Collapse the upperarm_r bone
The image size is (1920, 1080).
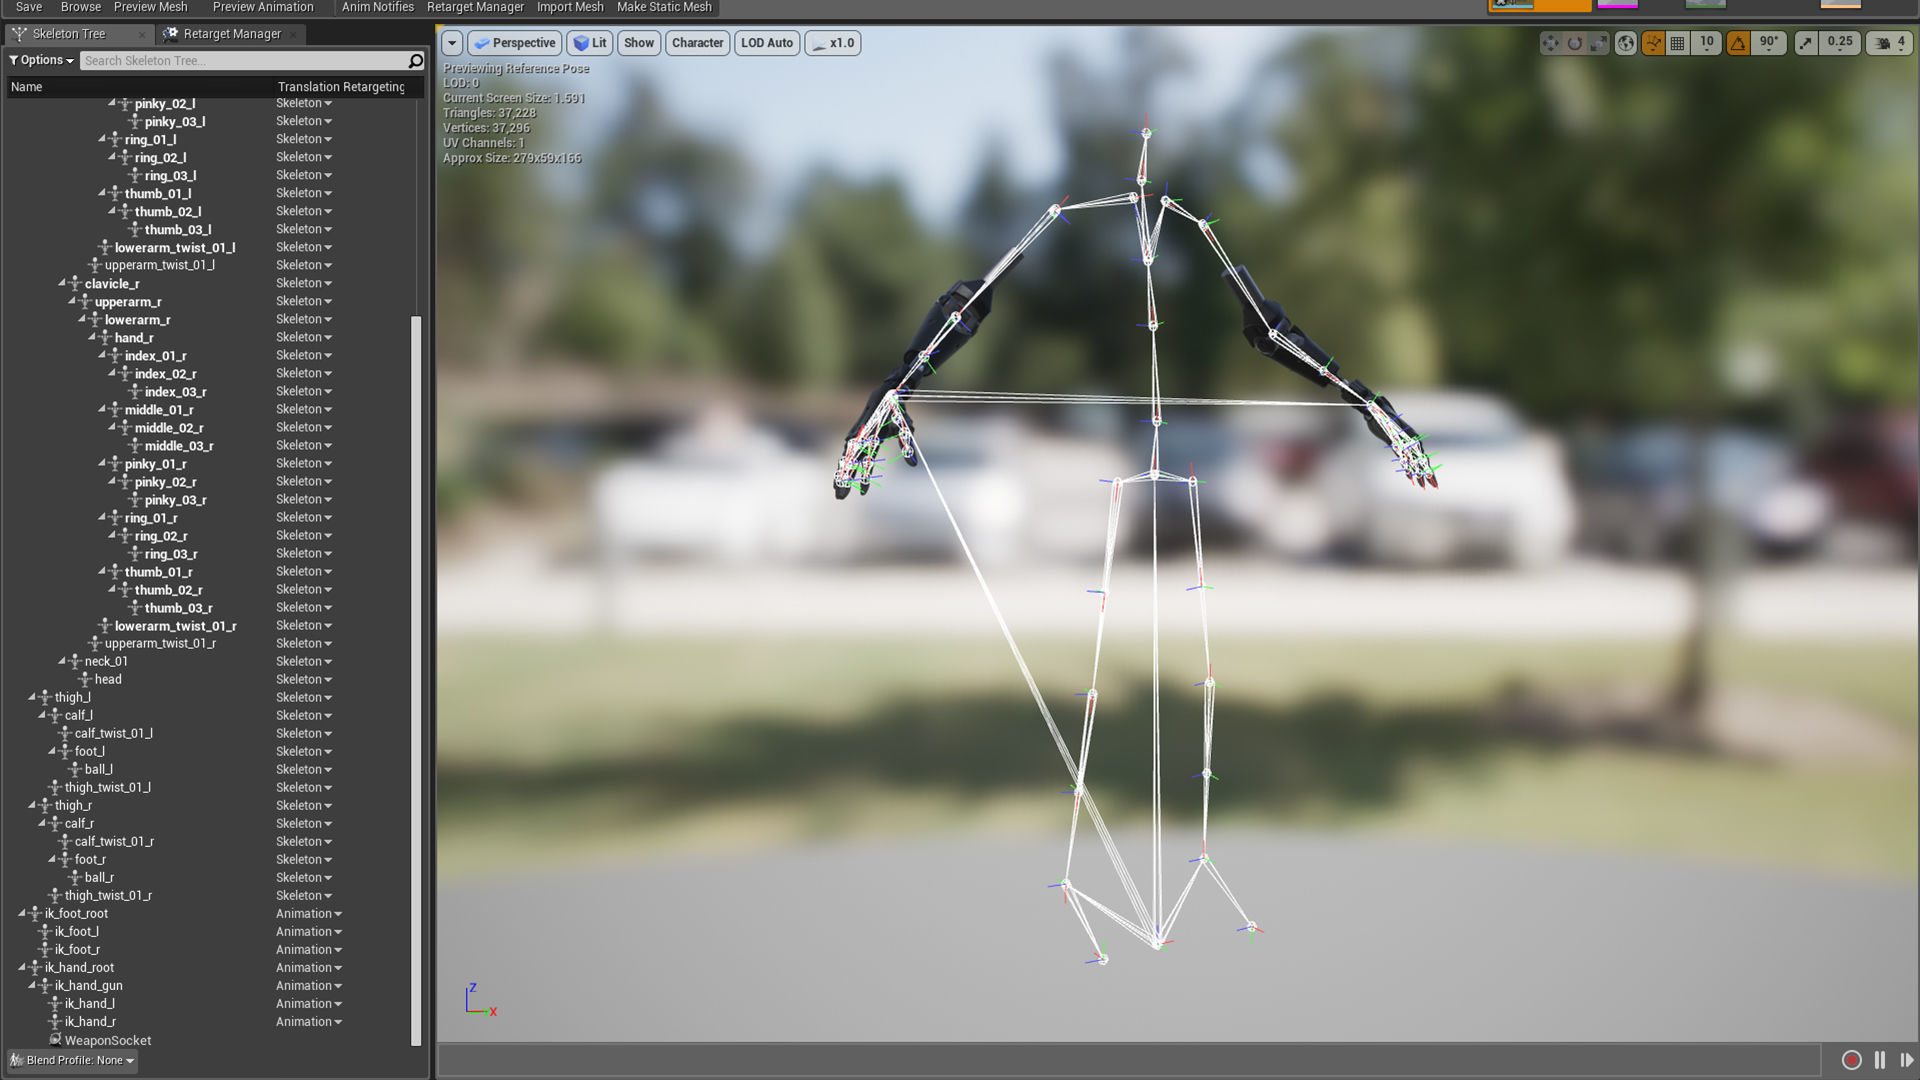(x=72, y=301)
